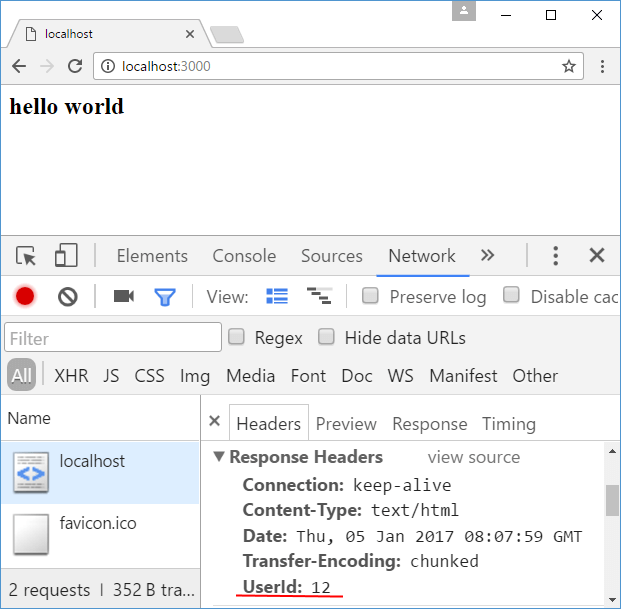Open the Preview tab for request
This screenshot has height=609, width=621.
[346, 424]
